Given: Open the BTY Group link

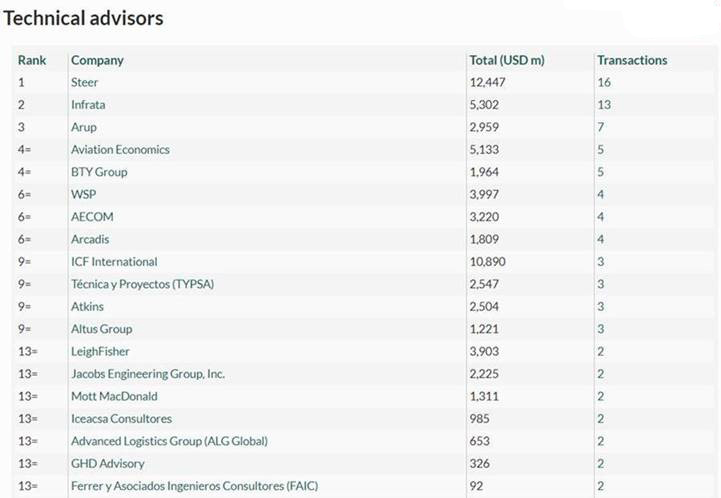Looking at the screenshot, I should coord(99,172).
